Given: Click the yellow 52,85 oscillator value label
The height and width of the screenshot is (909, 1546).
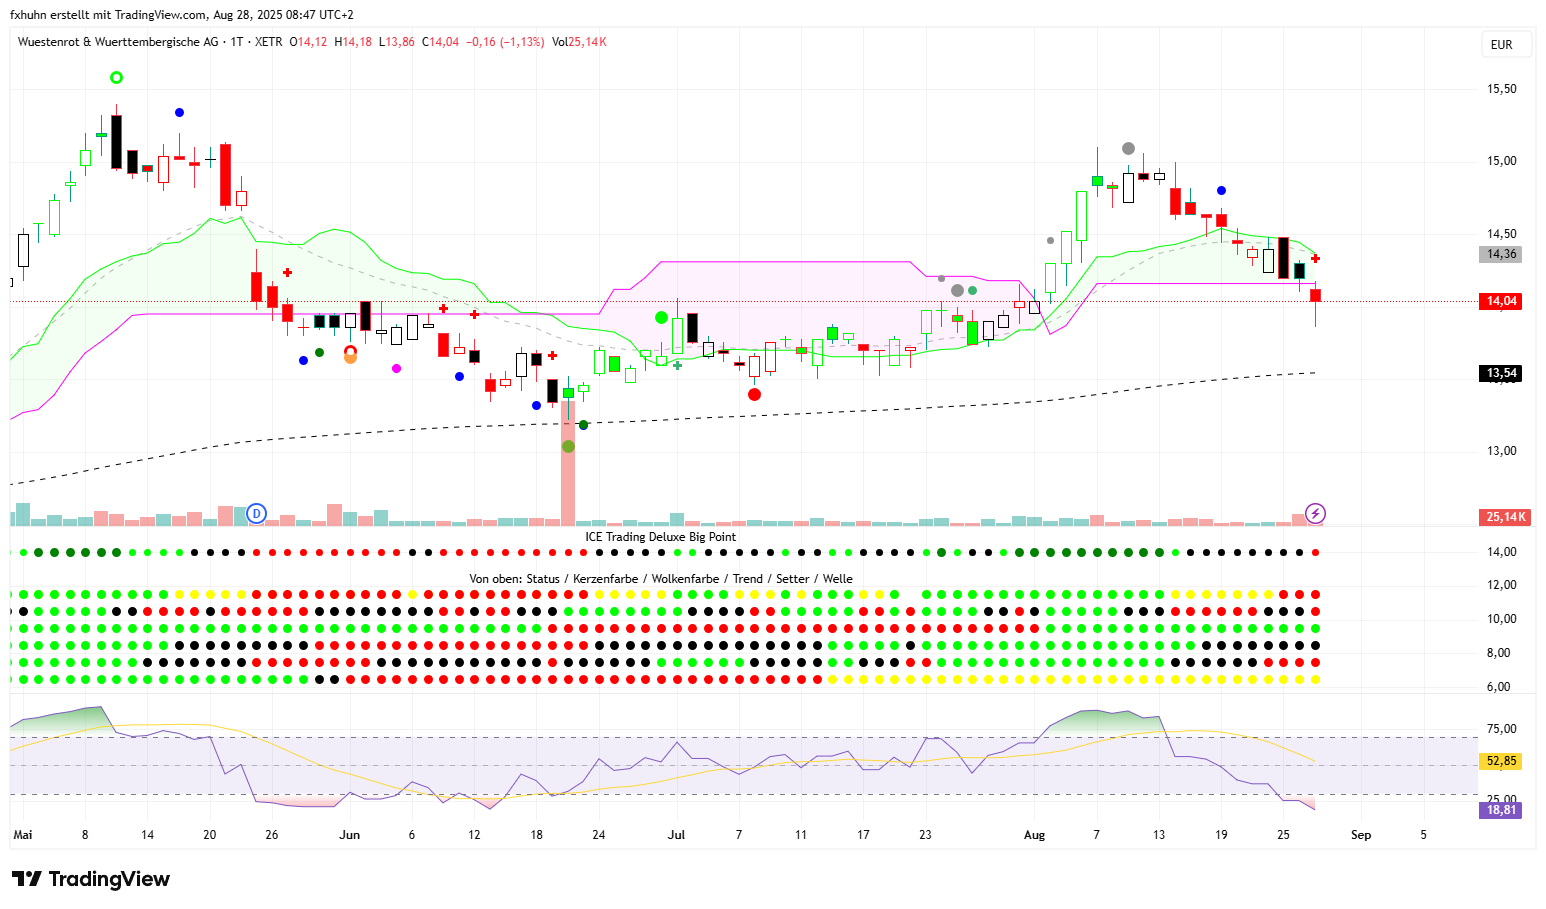Looking at the screenshot, I should (1500, 761).
